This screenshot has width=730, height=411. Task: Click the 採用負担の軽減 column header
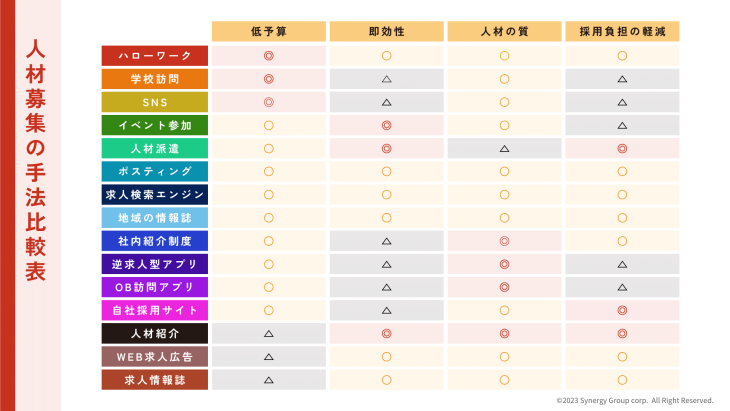click(622, 31)
